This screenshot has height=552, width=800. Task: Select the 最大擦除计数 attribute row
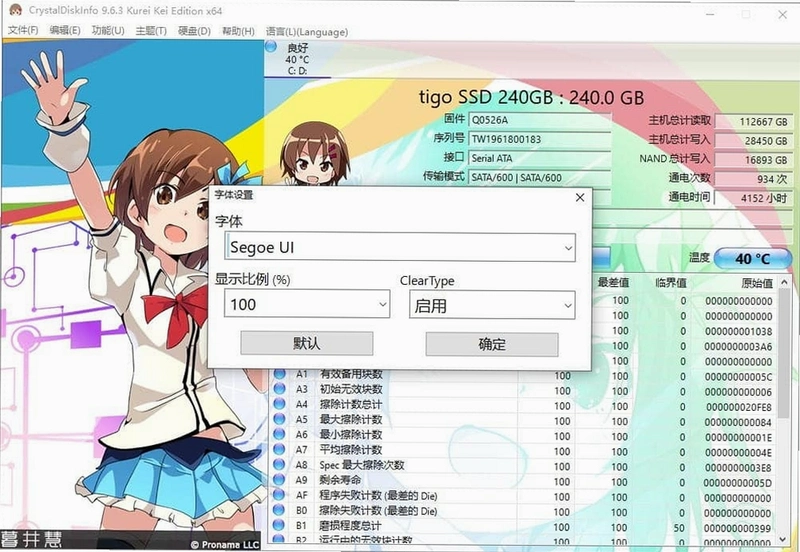523,420
